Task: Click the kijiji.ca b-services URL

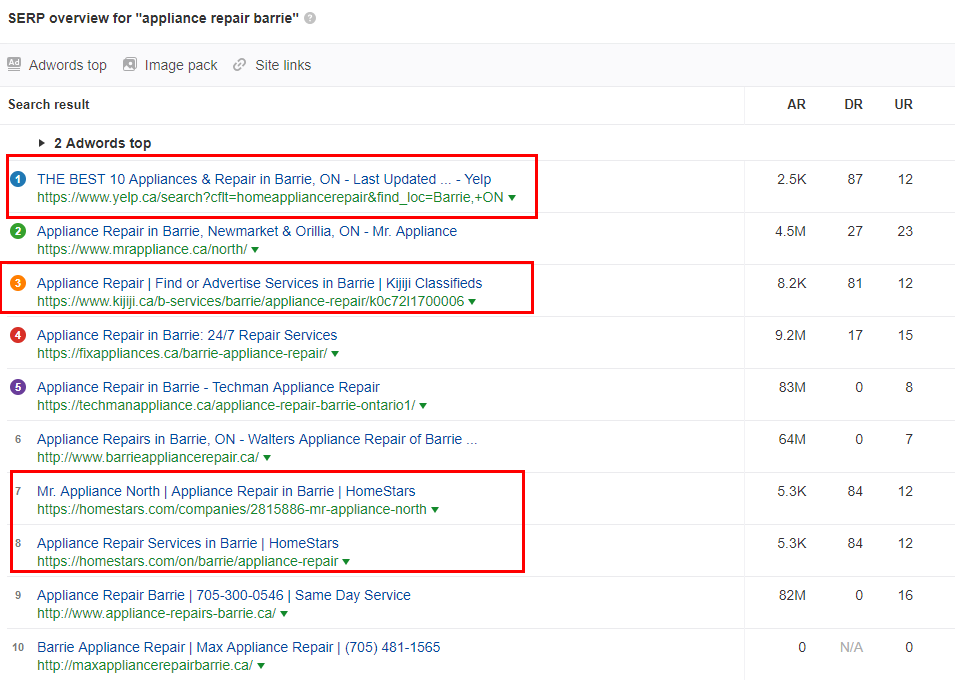Action: (250, 301)
